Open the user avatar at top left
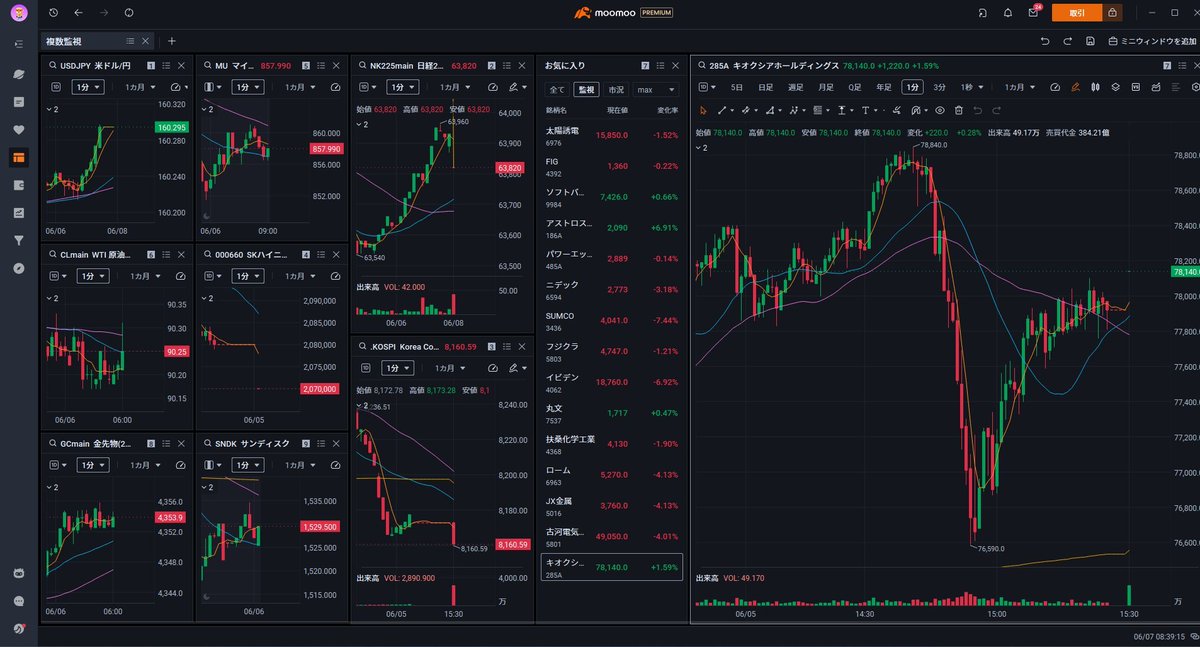The width and height of the screenshot is (1200, 647). point(19,13)
